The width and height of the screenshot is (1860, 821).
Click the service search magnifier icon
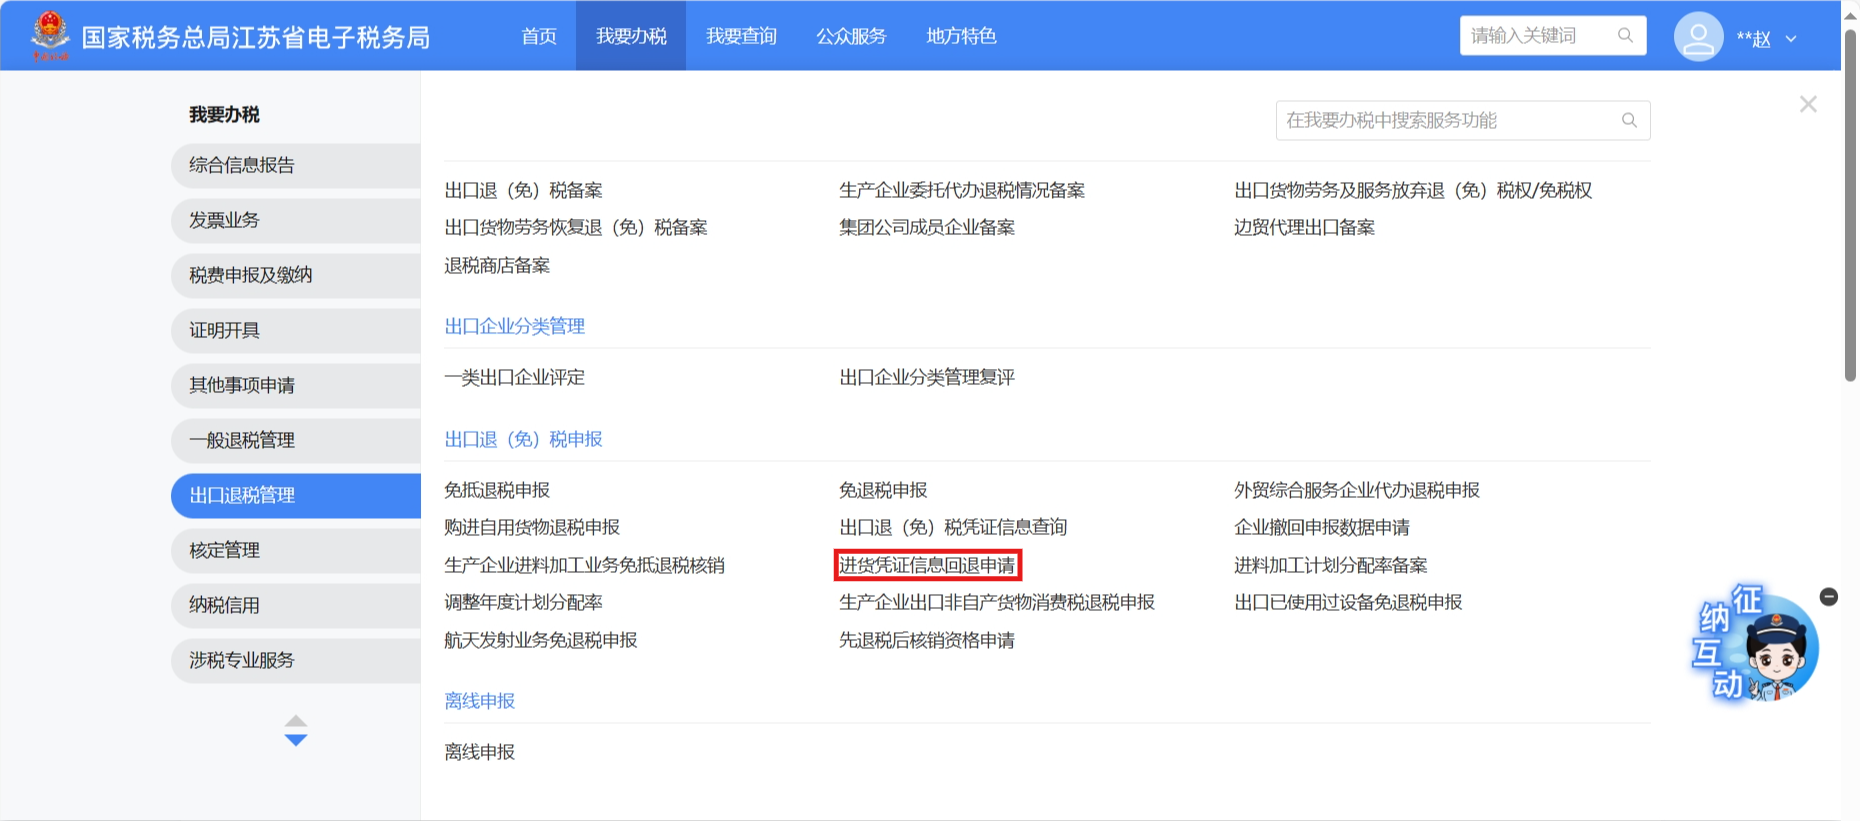(1629, 120)
